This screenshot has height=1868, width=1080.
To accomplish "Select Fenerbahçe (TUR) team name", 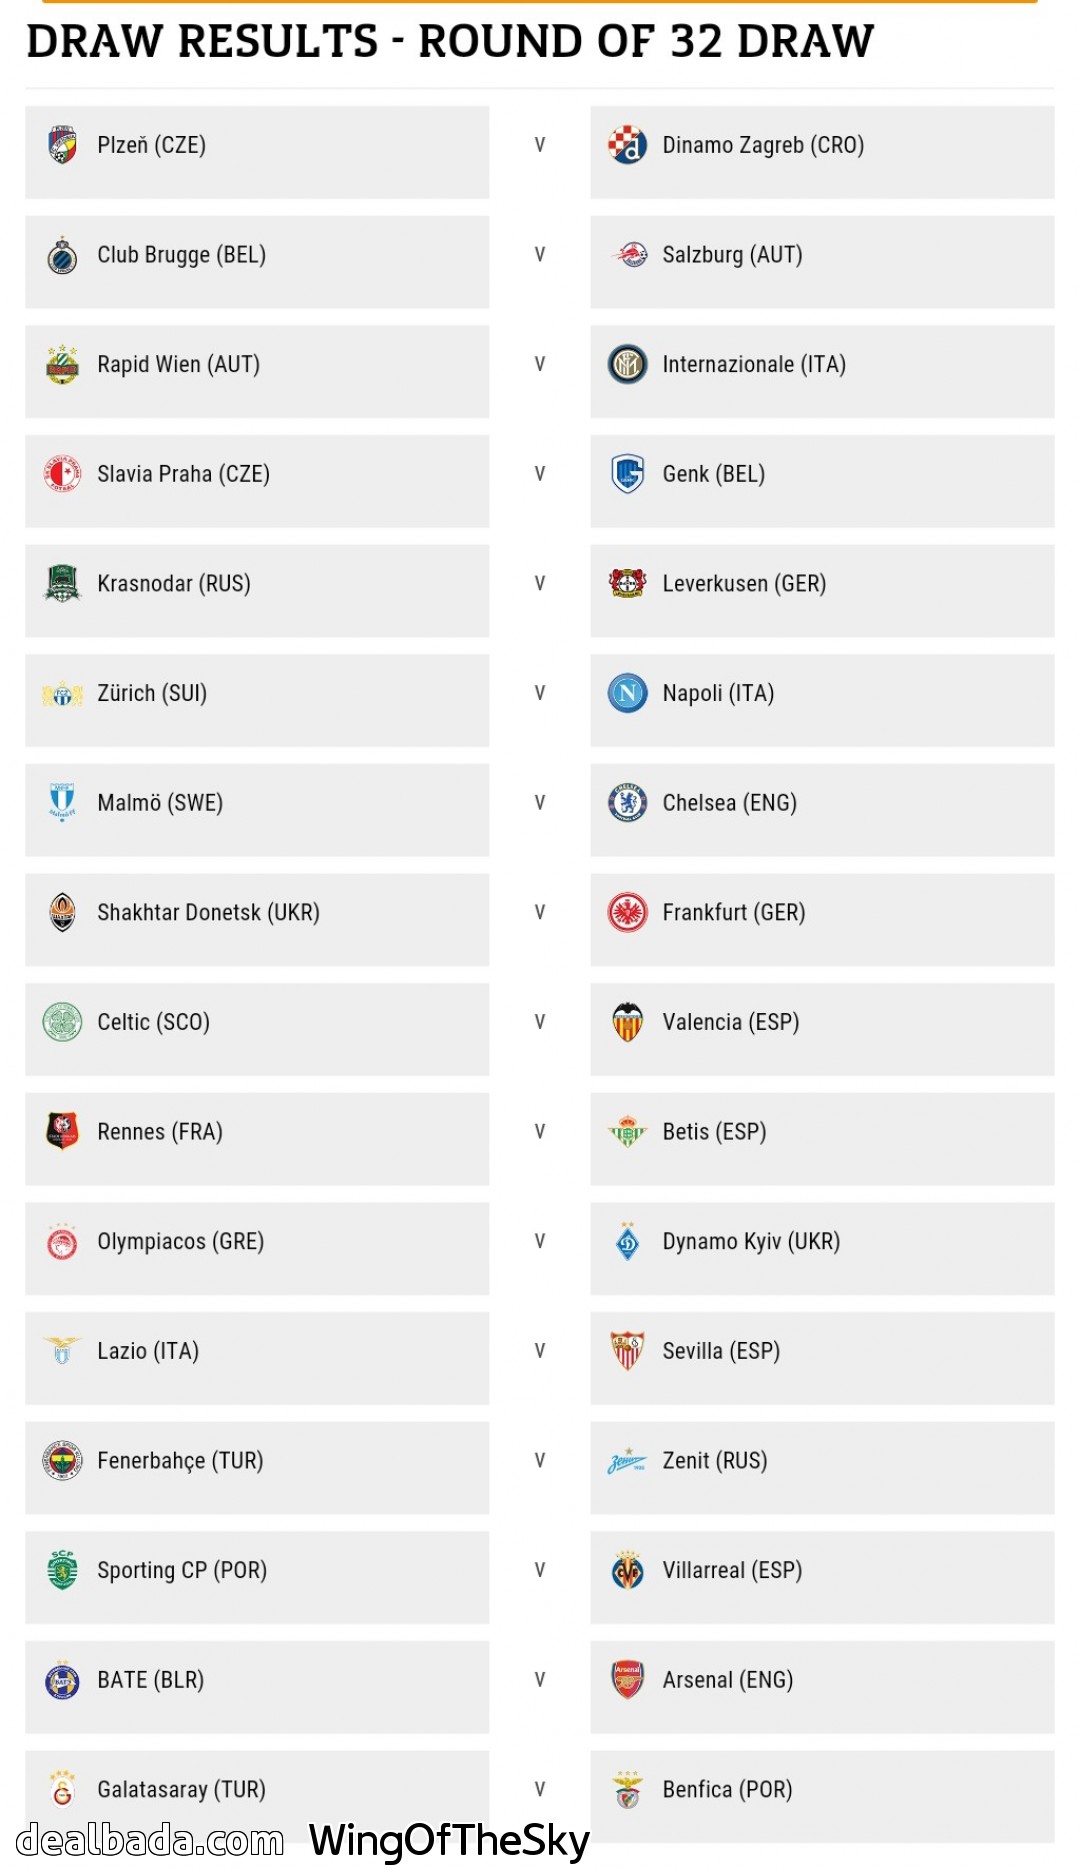I will point(180,1461).
